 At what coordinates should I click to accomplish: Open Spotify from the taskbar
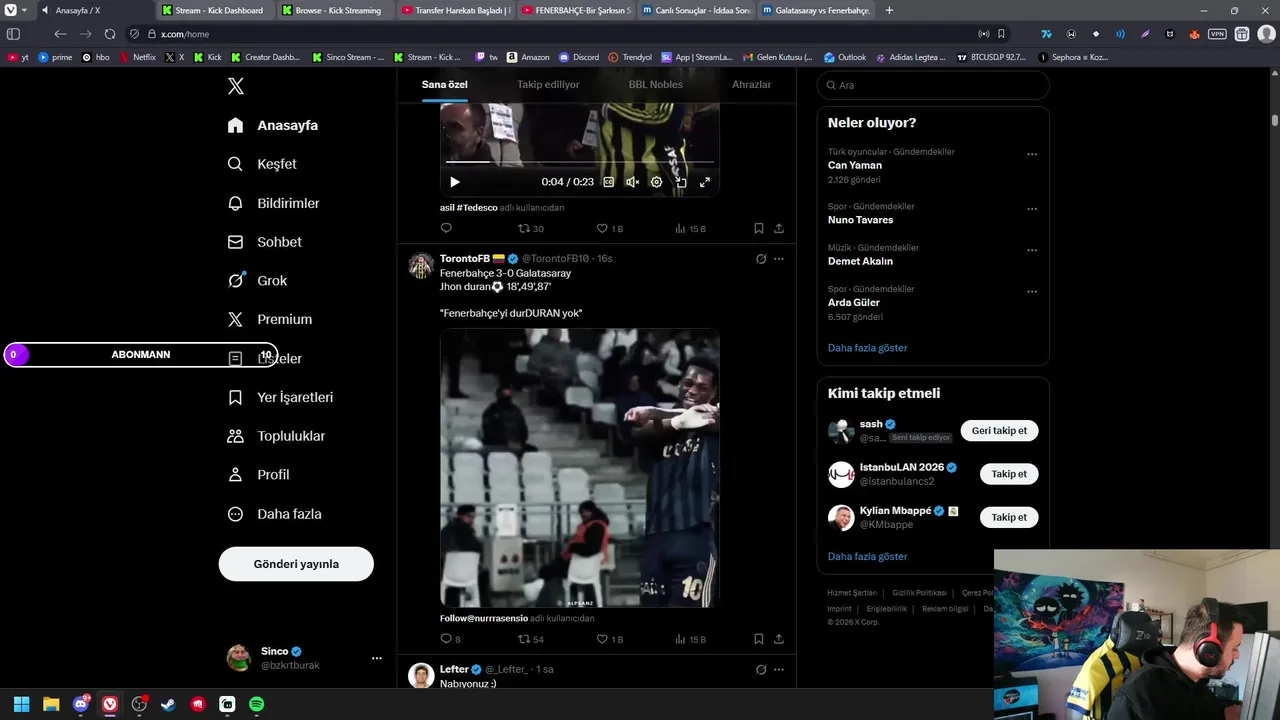coord(257,704)
